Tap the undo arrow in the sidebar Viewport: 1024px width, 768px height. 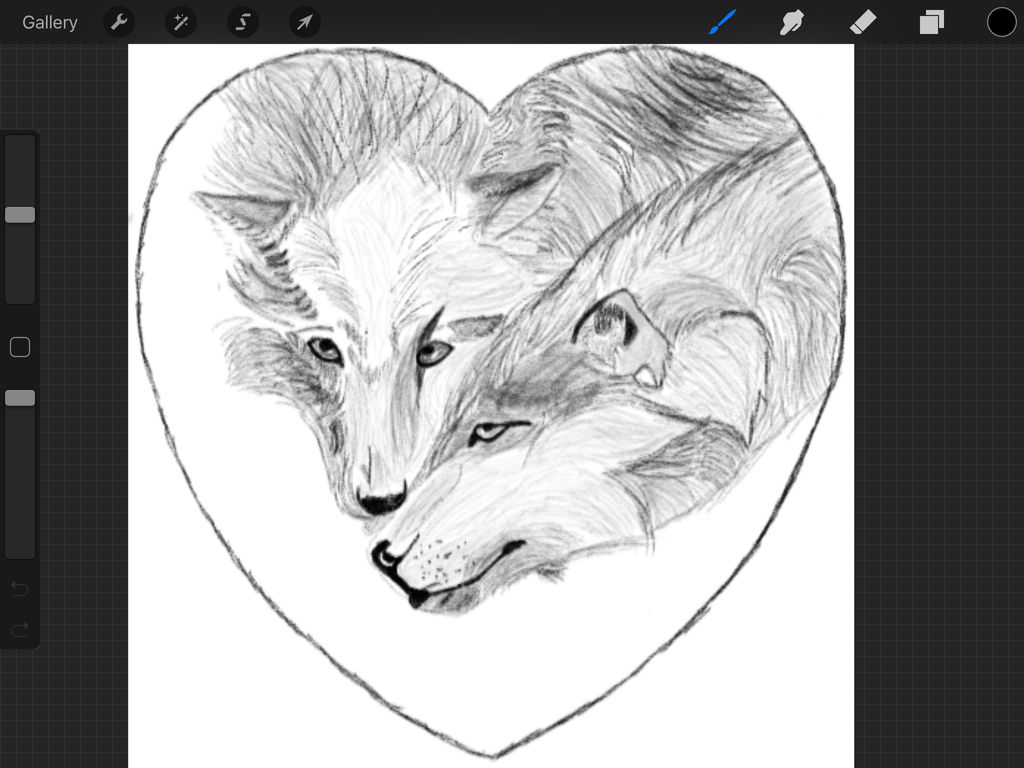coord(19,590)
